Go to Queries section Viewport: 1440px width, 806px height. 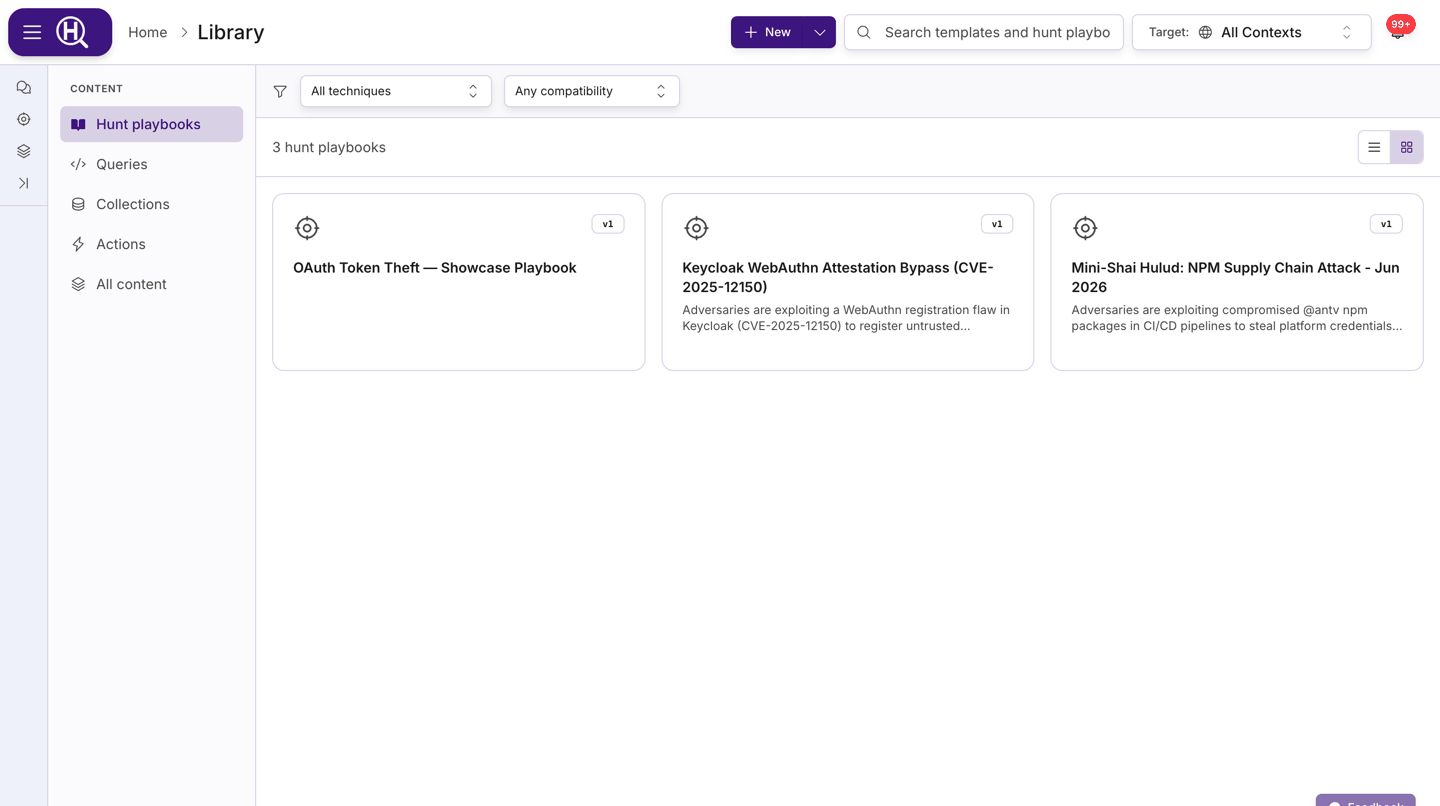pyautogui.click(x=152, y=164)
